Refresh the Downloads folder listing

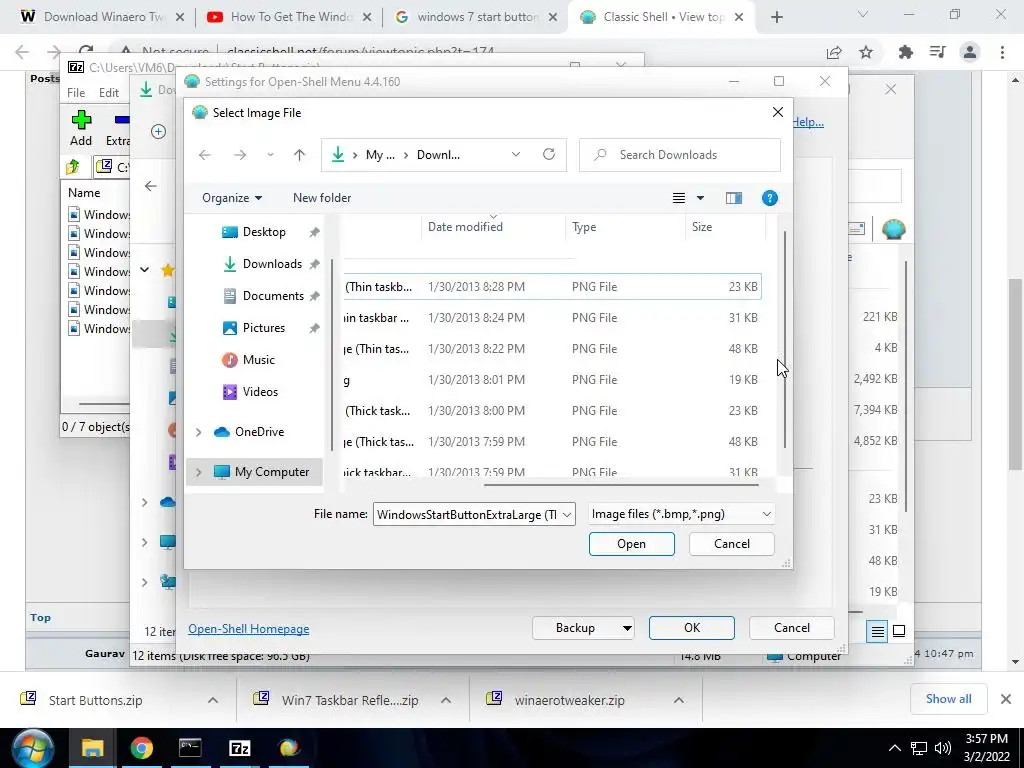(x=549, y=154)
